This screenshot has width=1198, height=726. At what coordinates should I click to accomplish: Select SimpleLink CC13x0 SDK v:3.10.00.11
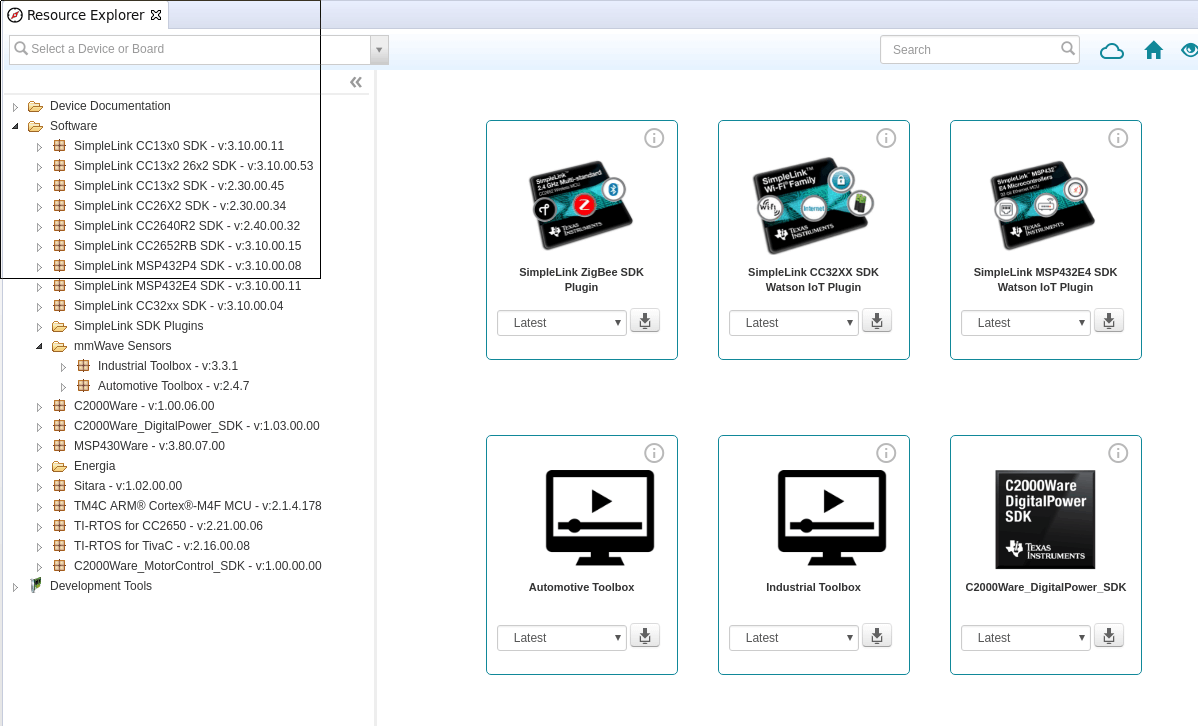pos(179,146)
